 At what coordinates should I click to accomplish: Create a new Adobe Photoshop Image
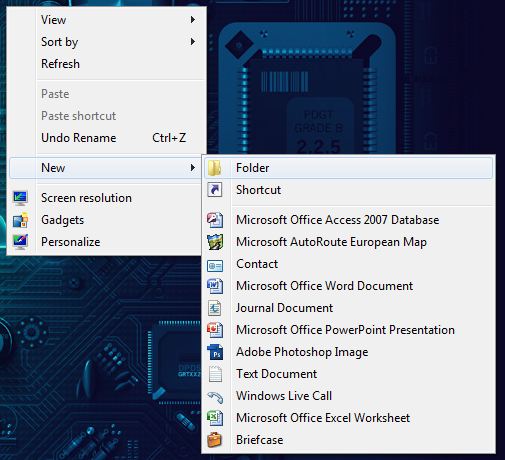348,352
